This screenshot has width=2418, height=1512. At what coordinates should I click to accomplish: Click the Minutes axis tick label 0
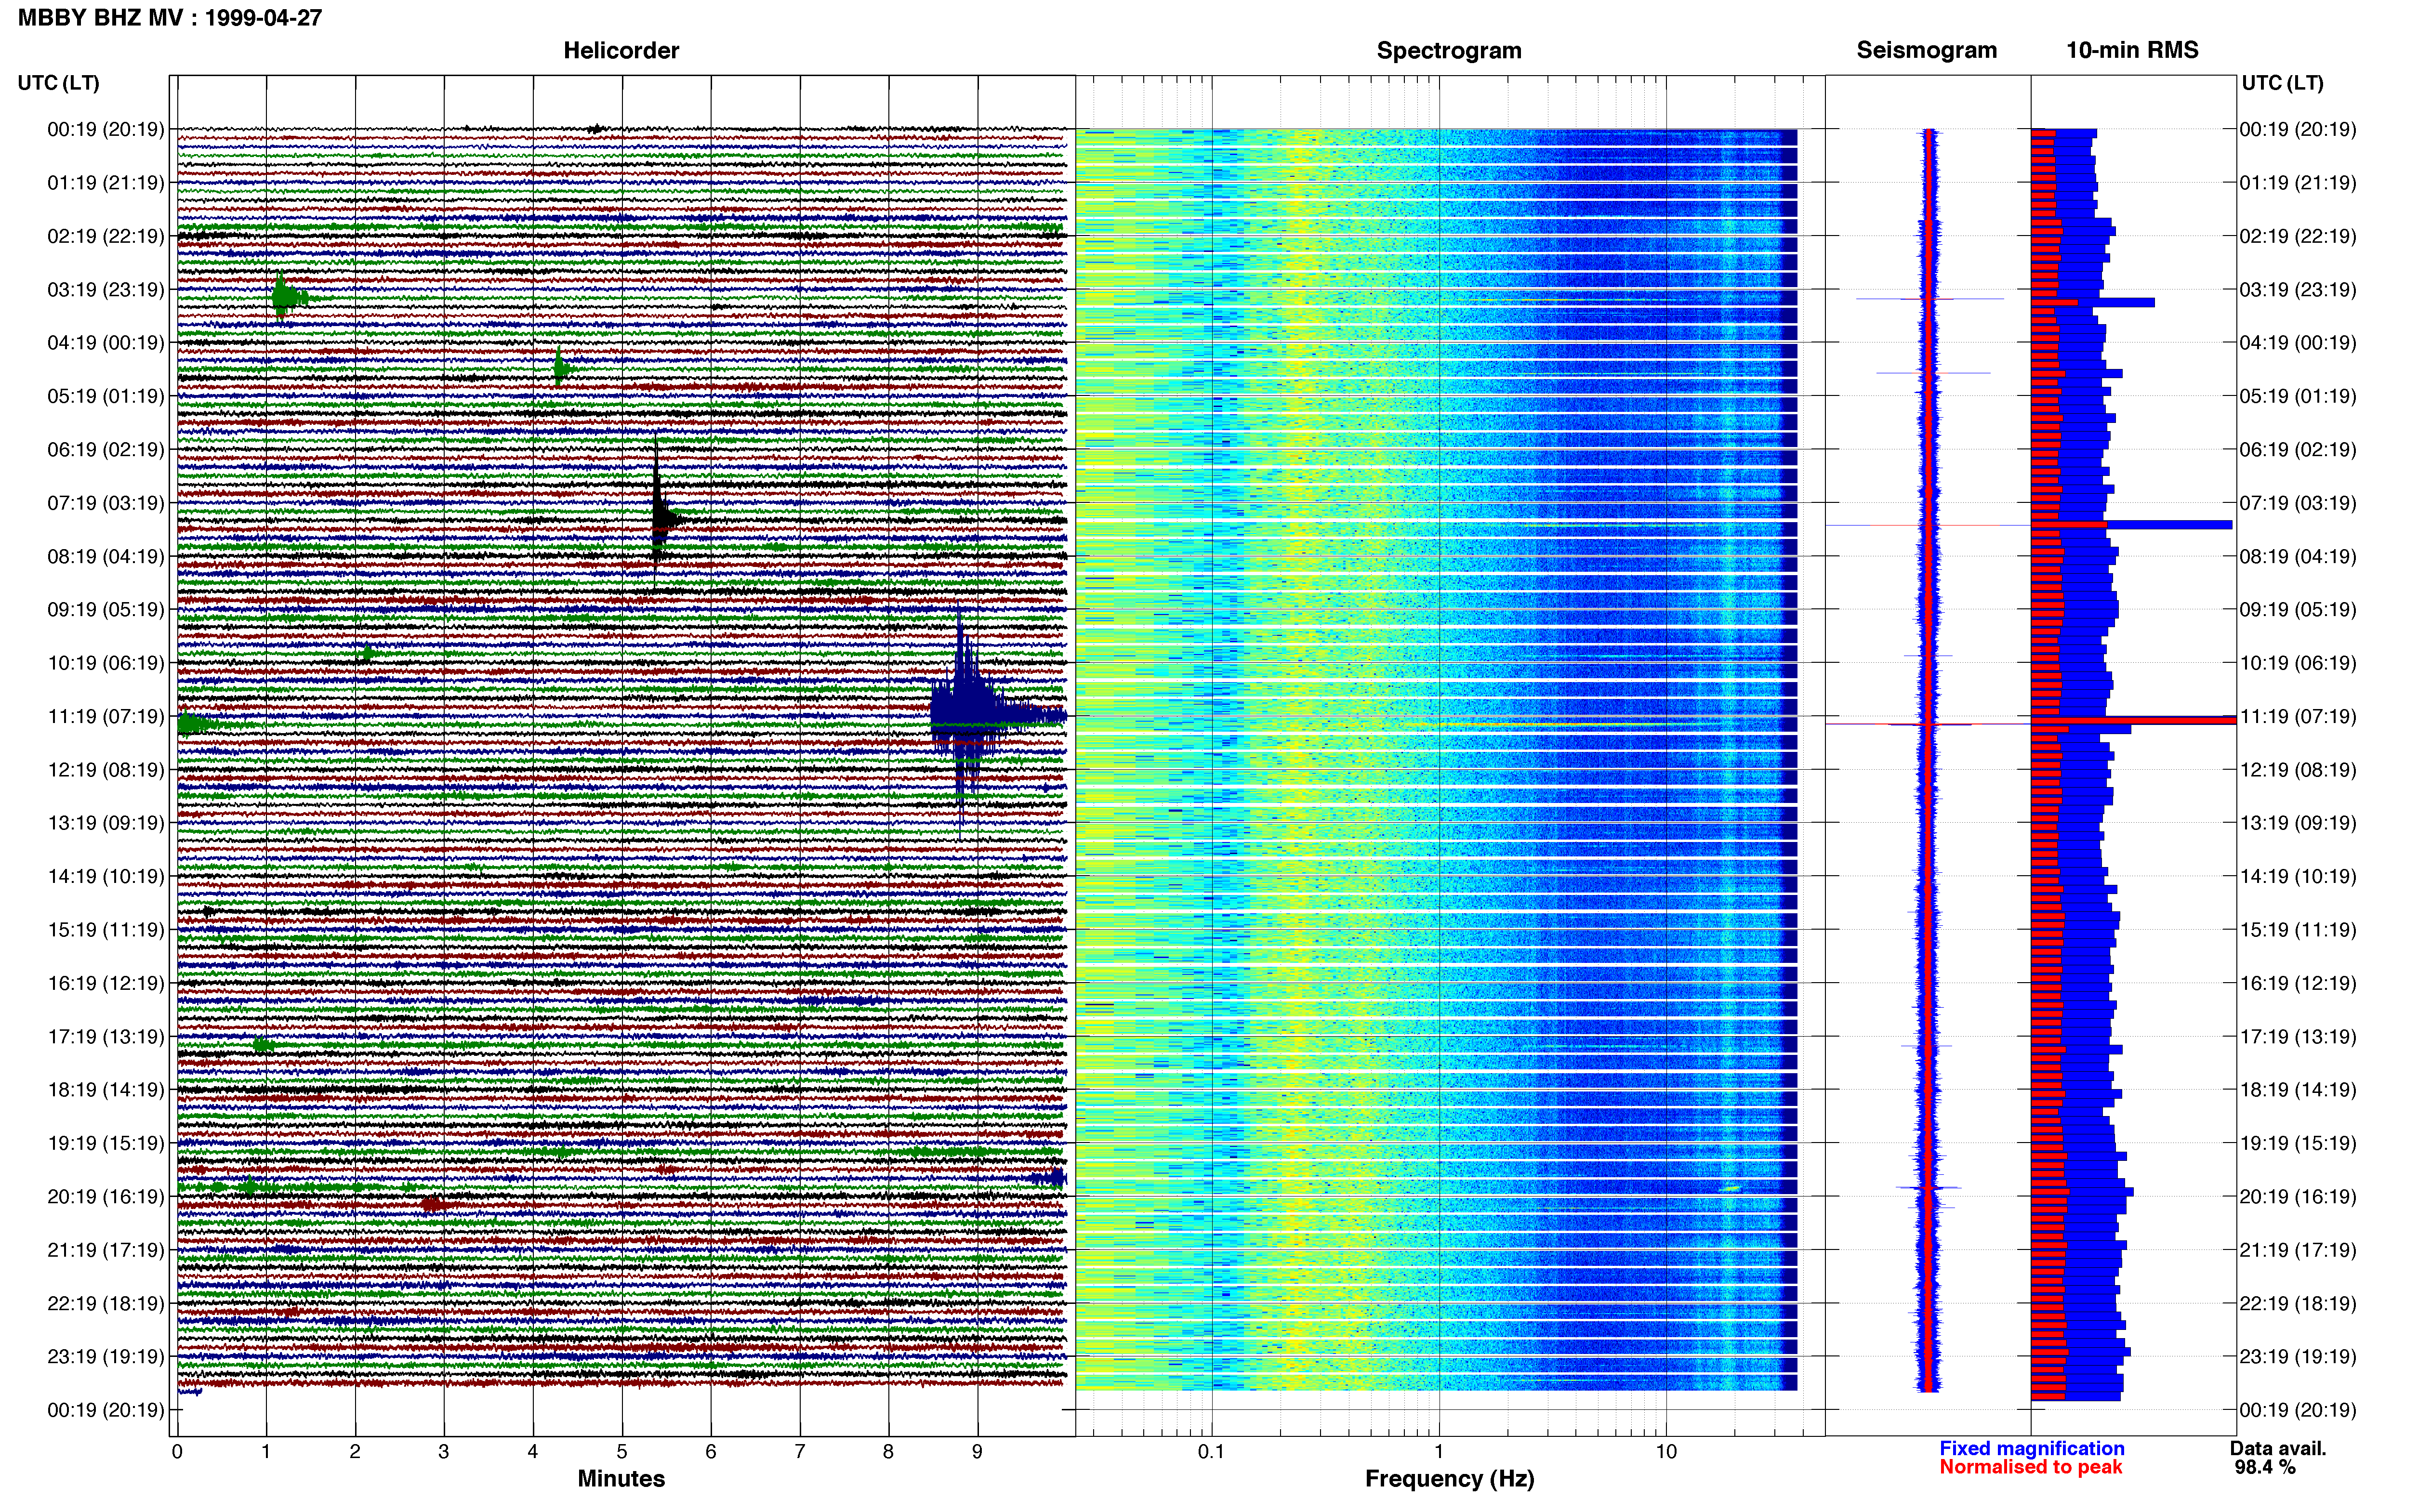click(177, 1452)
